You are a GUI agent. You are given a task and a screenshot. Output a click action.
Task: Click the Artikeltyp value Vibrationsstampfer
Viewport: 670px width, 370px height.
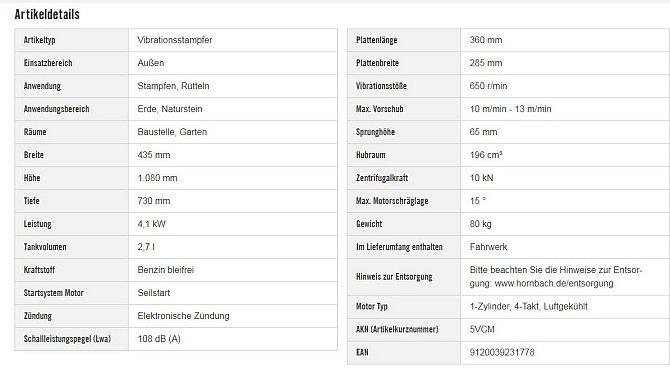pyautogui.click(x=175, y=40)
